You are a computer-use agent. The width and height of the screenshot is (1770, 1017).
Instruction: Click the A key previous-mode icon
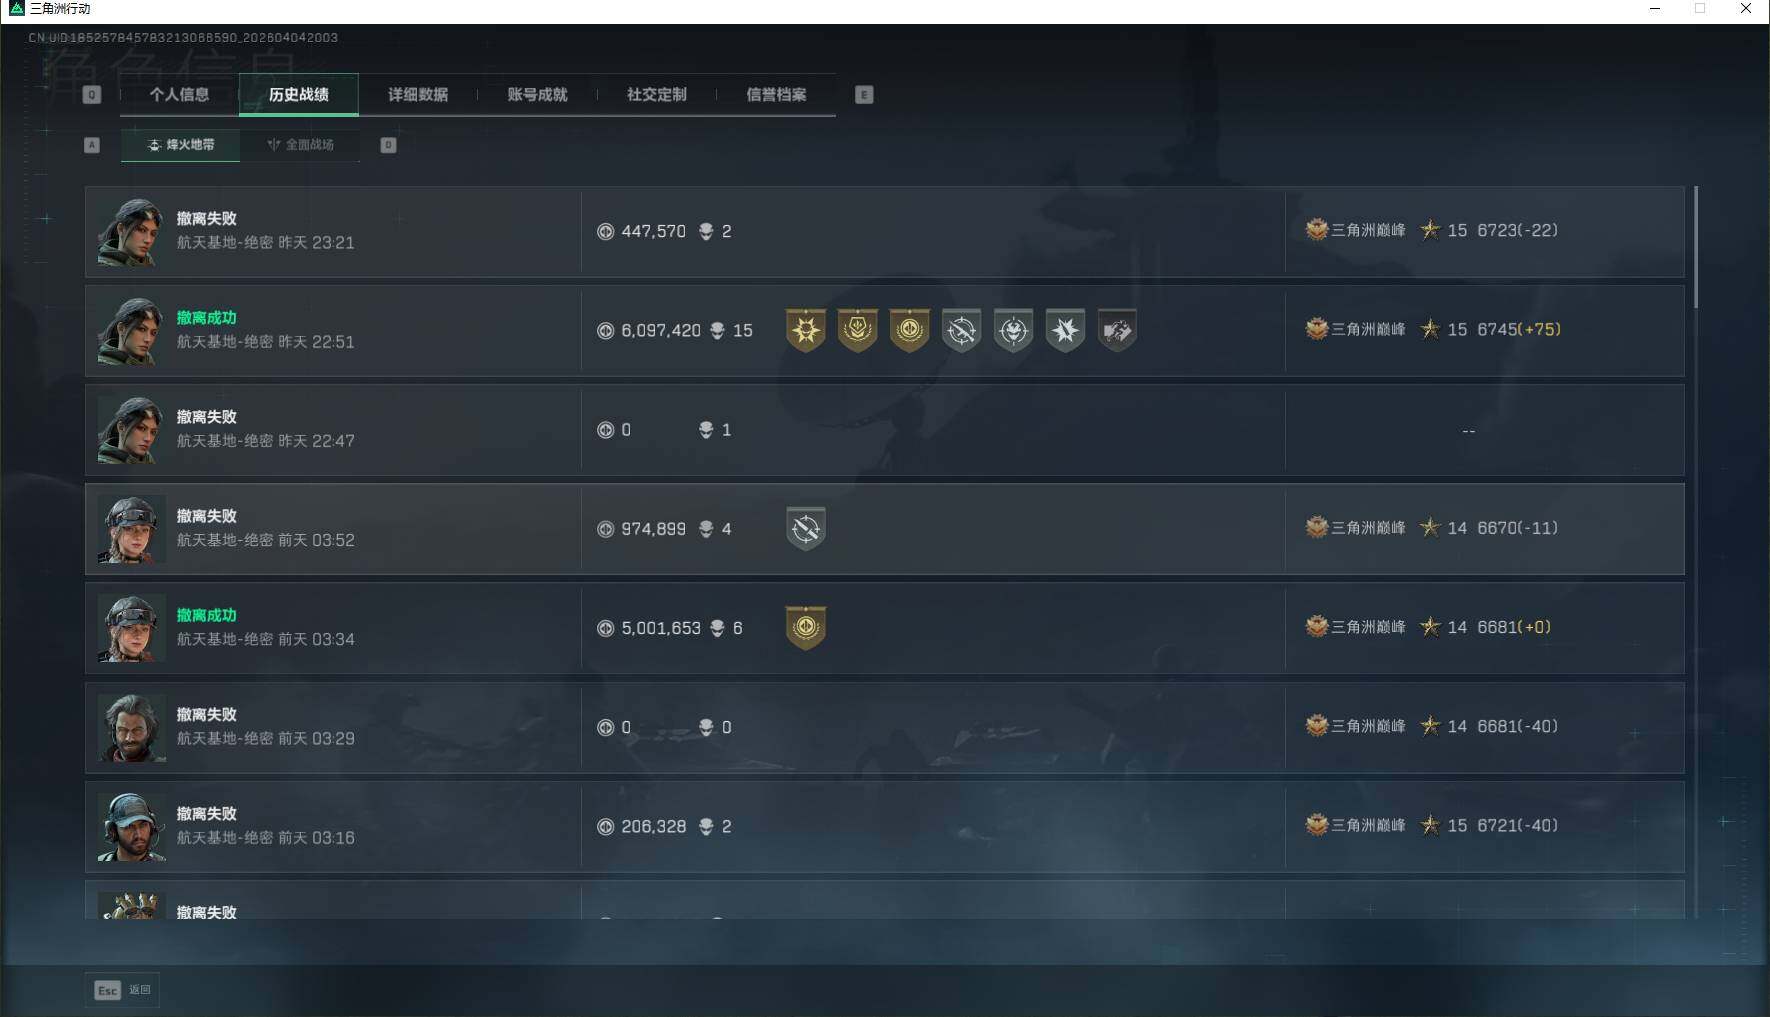92,145
